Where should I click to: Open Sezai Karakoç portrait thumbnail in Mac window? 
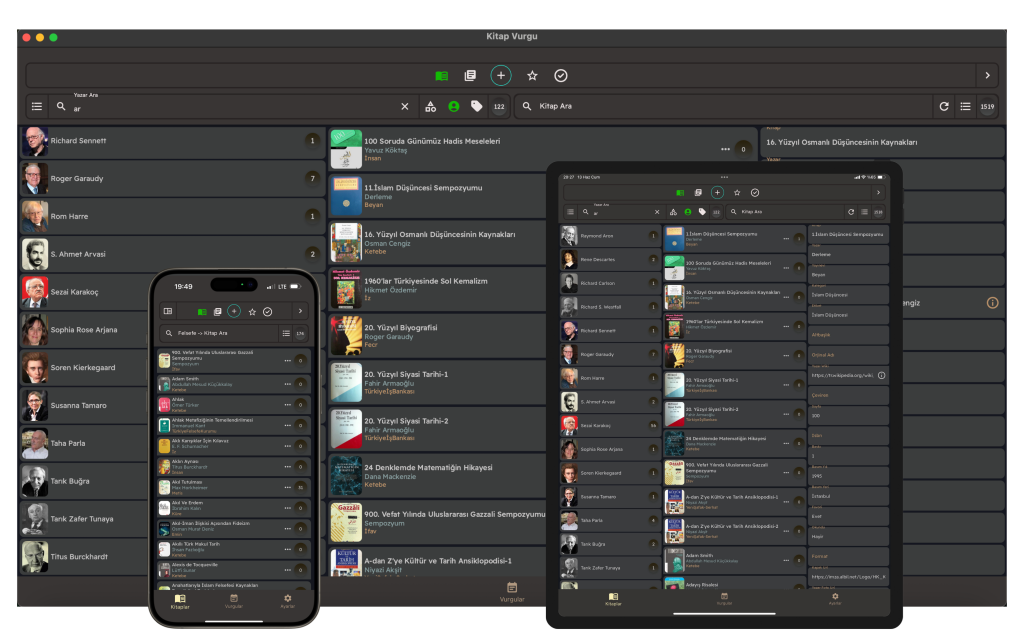pos(35,292)
